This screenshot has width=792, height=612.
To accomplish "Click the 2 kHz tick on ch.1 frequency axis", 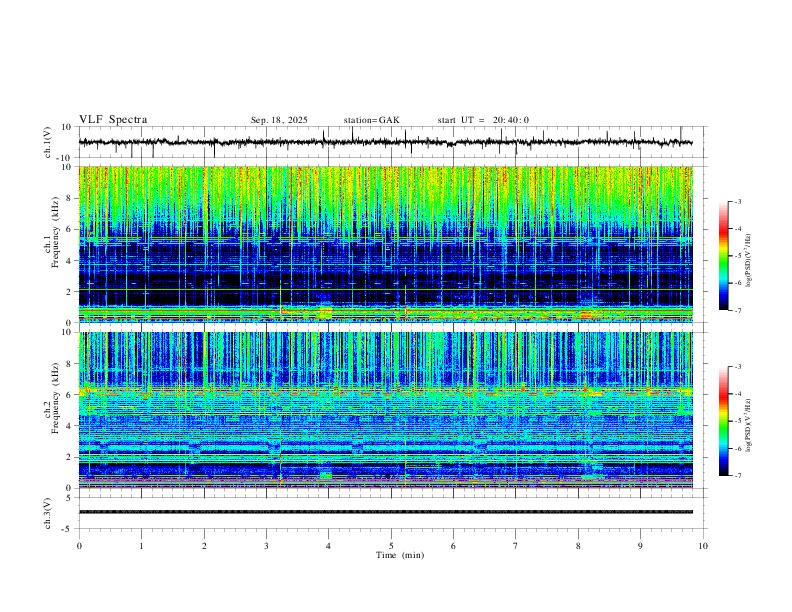I will point(70,292).
